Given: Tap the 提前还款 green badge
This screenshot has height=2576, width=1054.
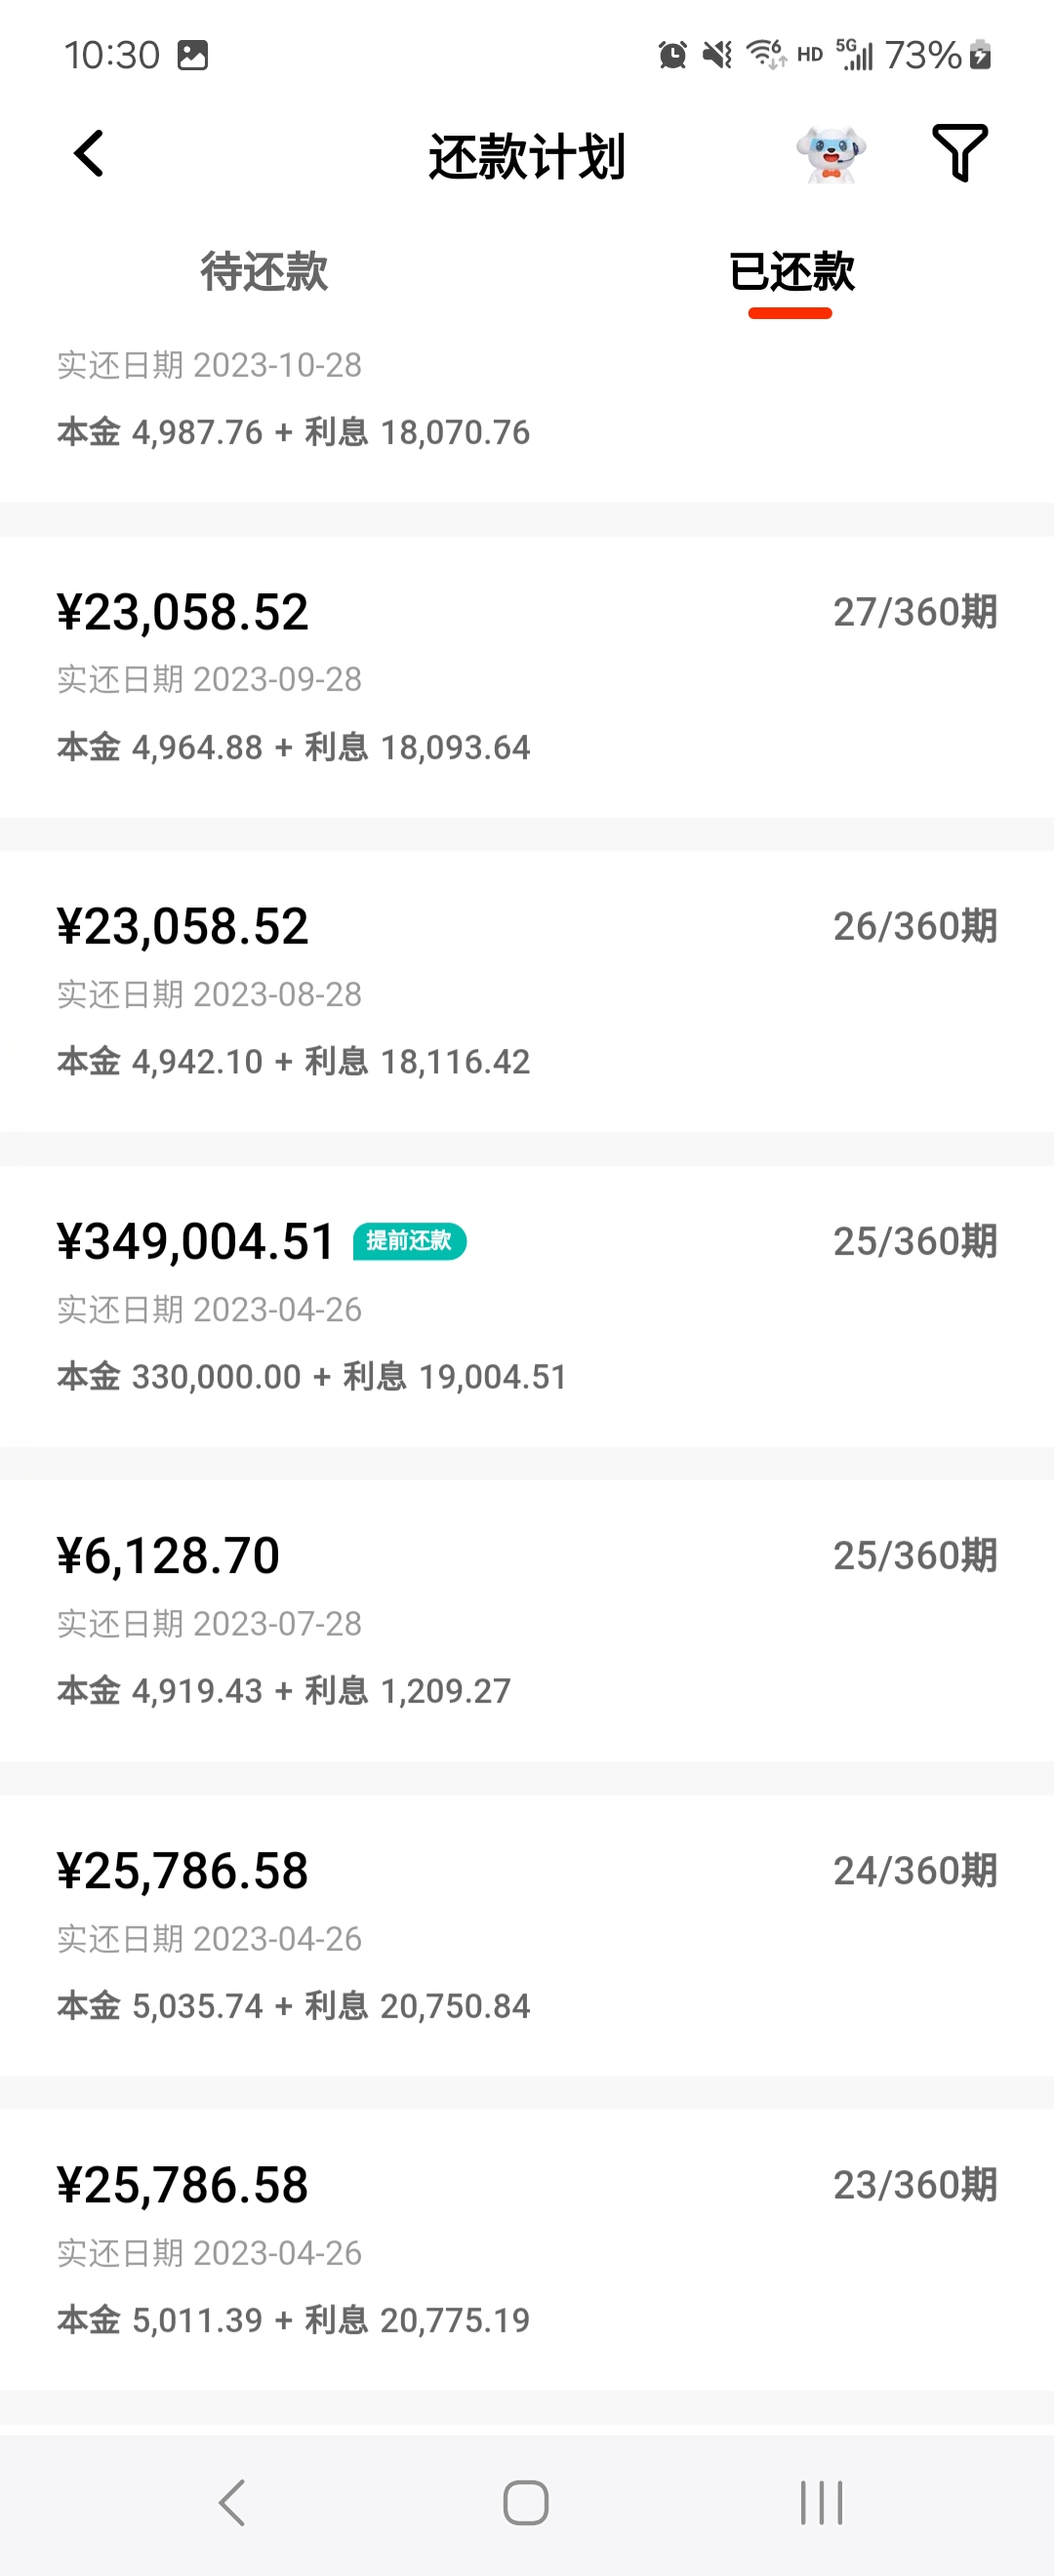Looking at the screenshot, I should click(x=409, y=1241).
